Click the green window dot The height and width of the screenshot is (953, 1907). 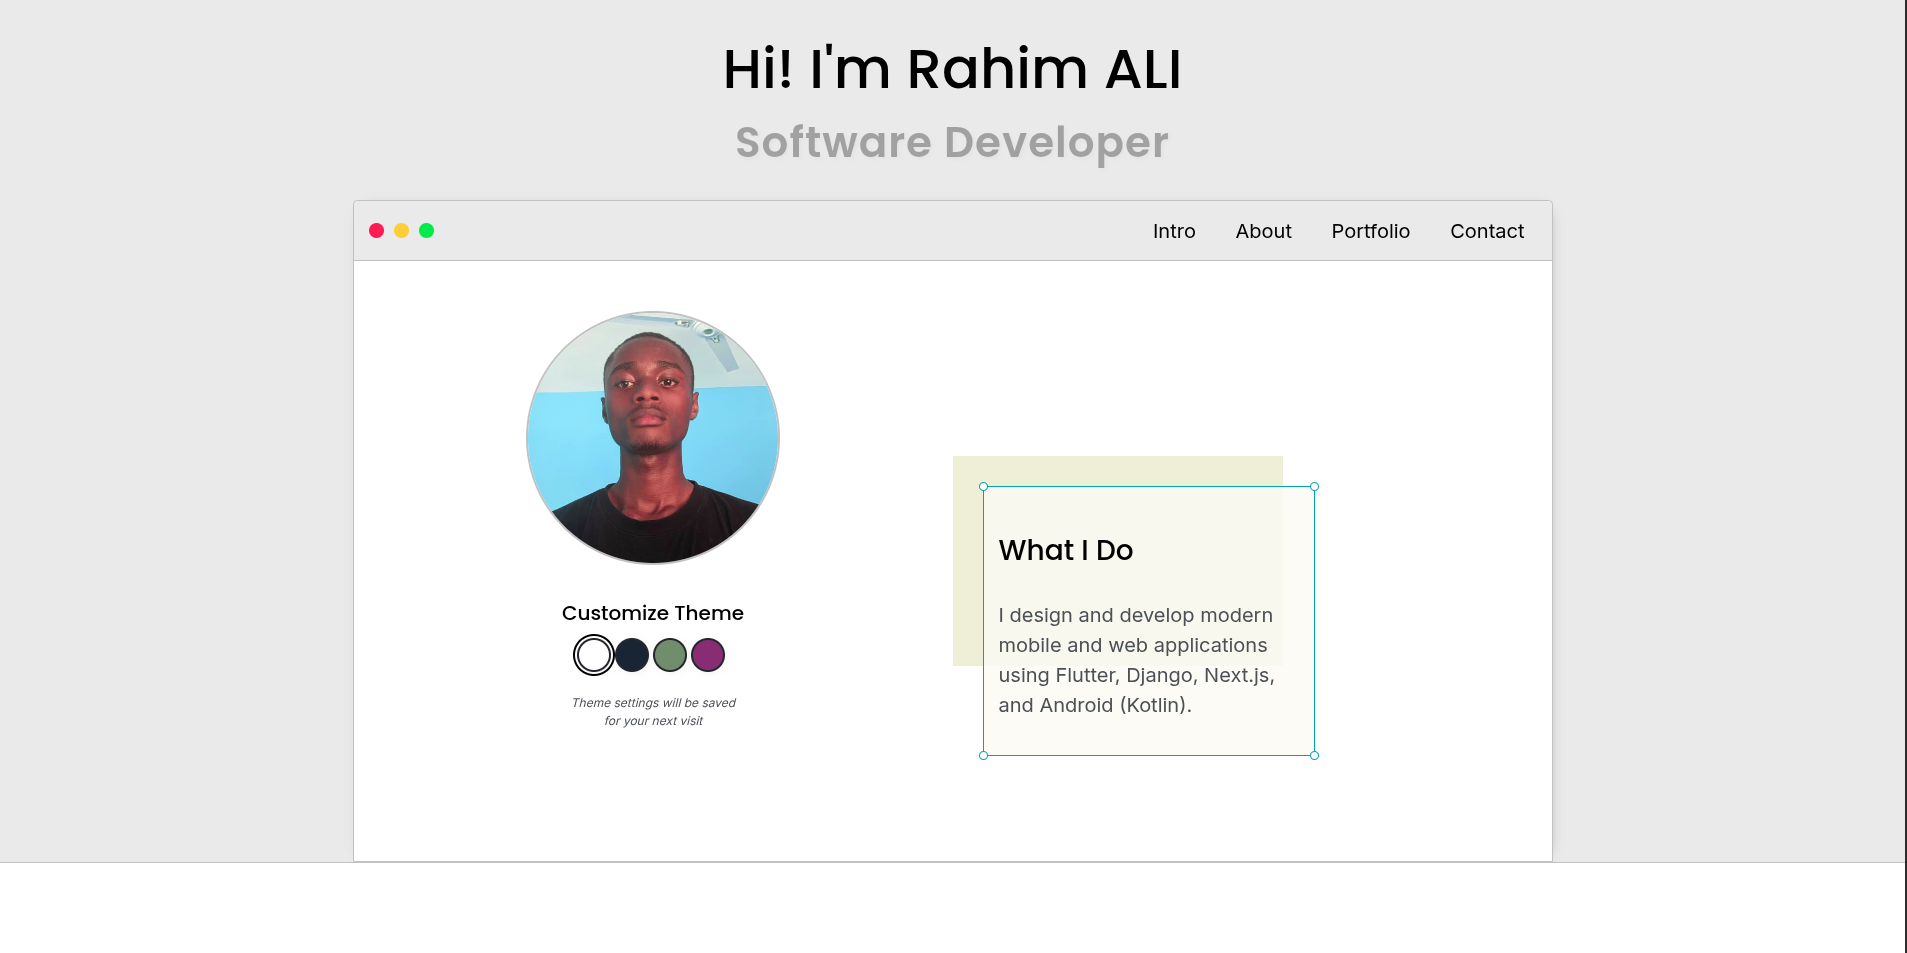coord(426,231)
